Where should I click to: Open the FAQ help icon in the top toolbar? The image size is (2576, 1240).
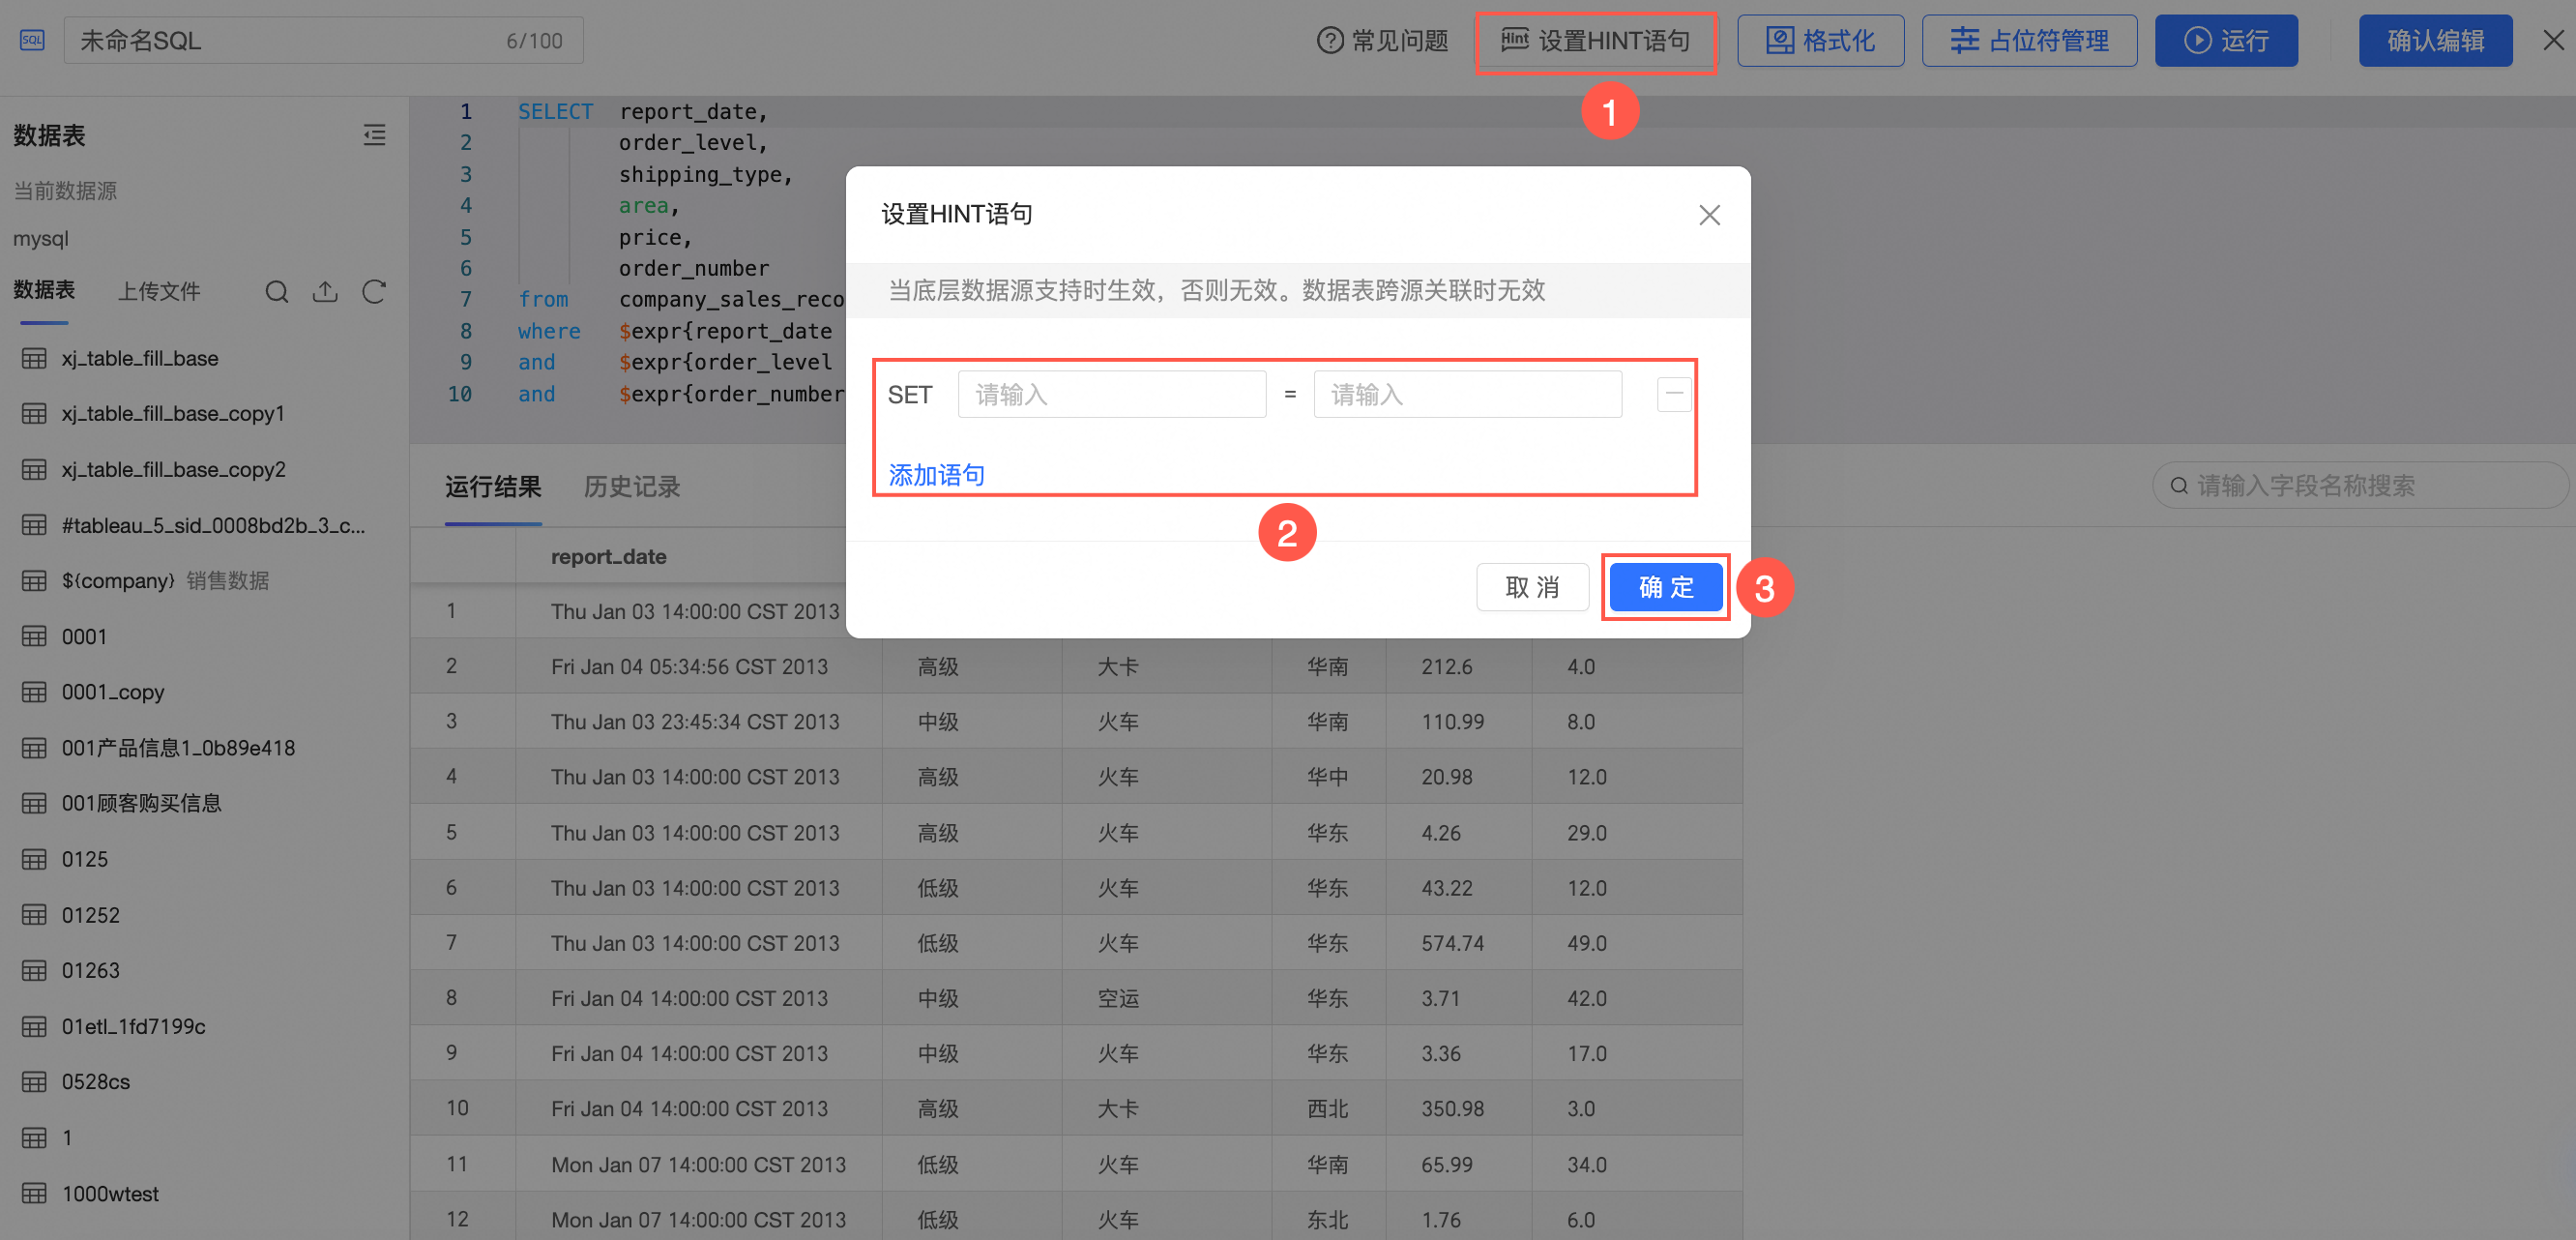[x=1329, y=41]
